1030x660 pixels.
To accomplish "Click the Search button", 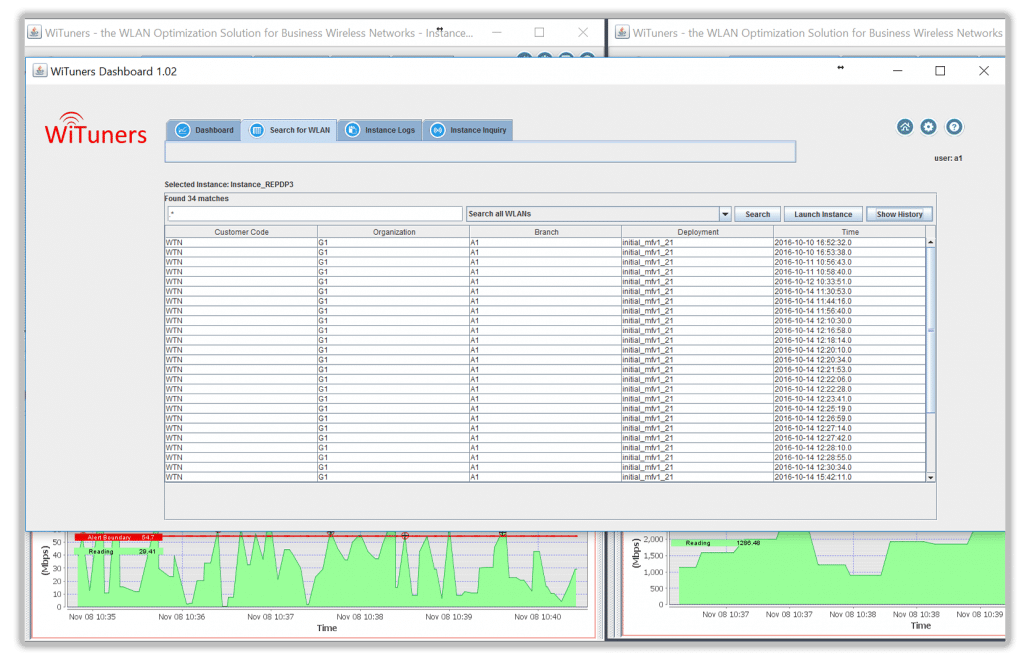I will click(757, 214).
